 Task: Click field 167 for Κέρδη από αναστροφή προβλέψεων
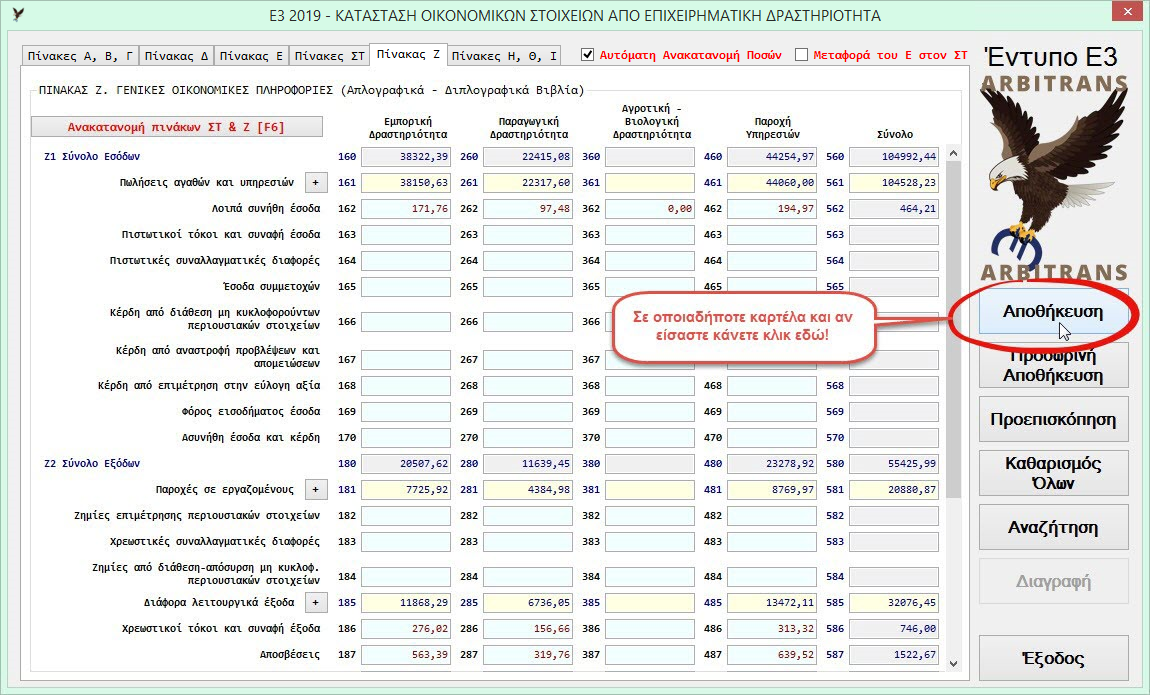[x=406, y=360]
